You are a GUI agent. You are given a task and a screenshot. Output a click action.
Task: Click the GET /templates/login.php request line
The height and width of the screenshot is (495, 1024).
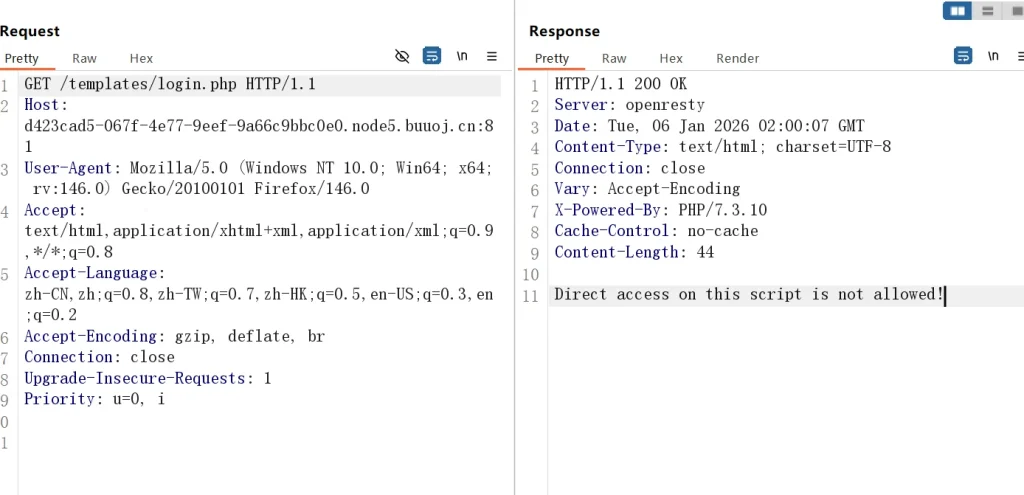point(170,84)
